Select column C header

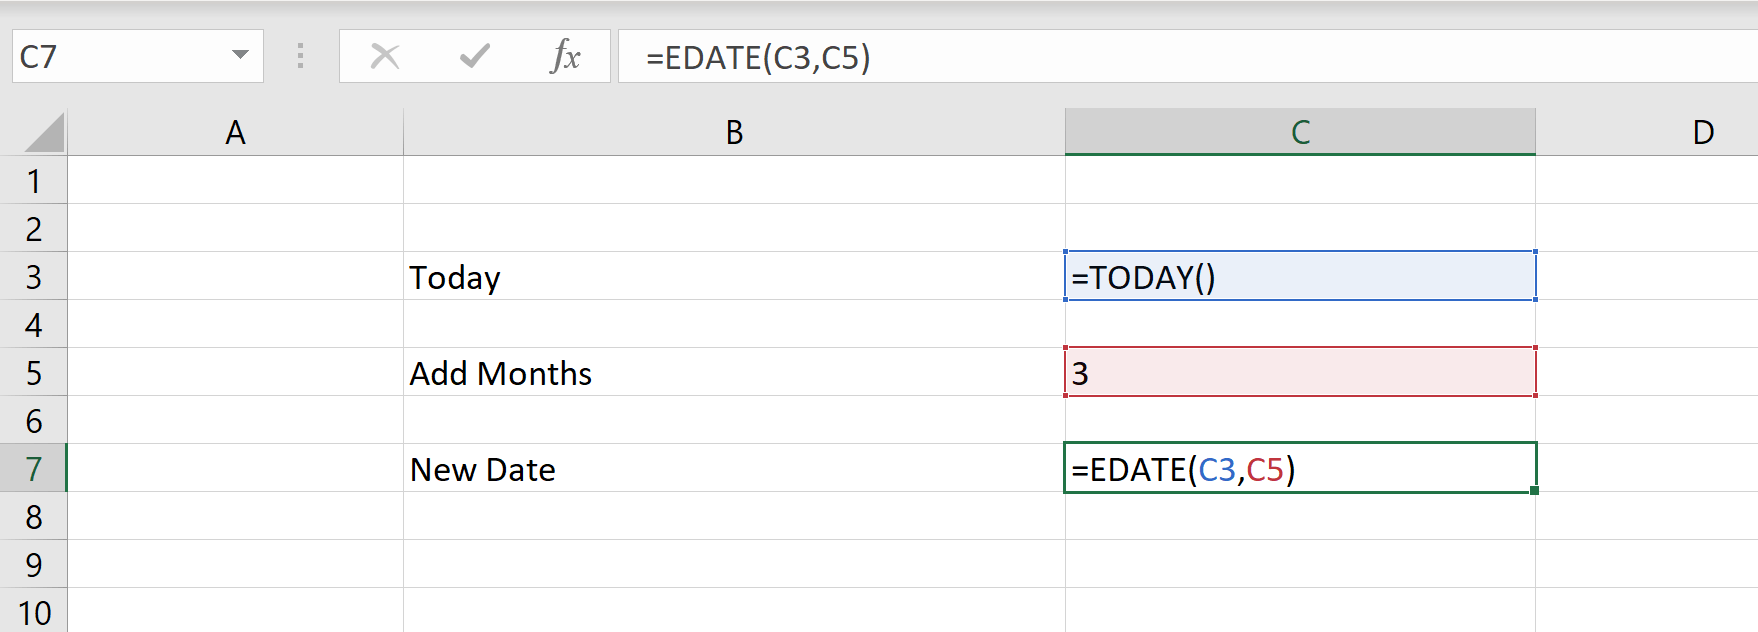pos(1300,131)
